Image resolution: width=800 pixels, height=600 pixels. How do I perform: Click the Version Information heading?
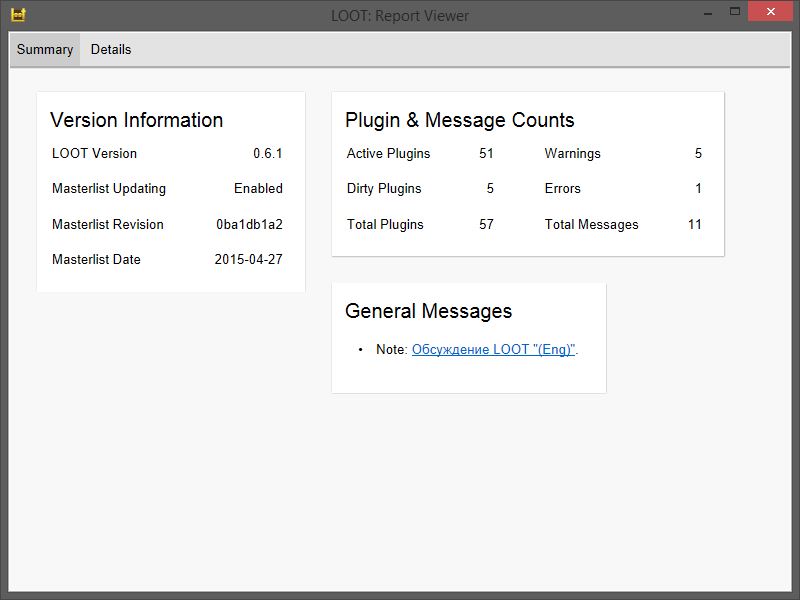(137, 120)
